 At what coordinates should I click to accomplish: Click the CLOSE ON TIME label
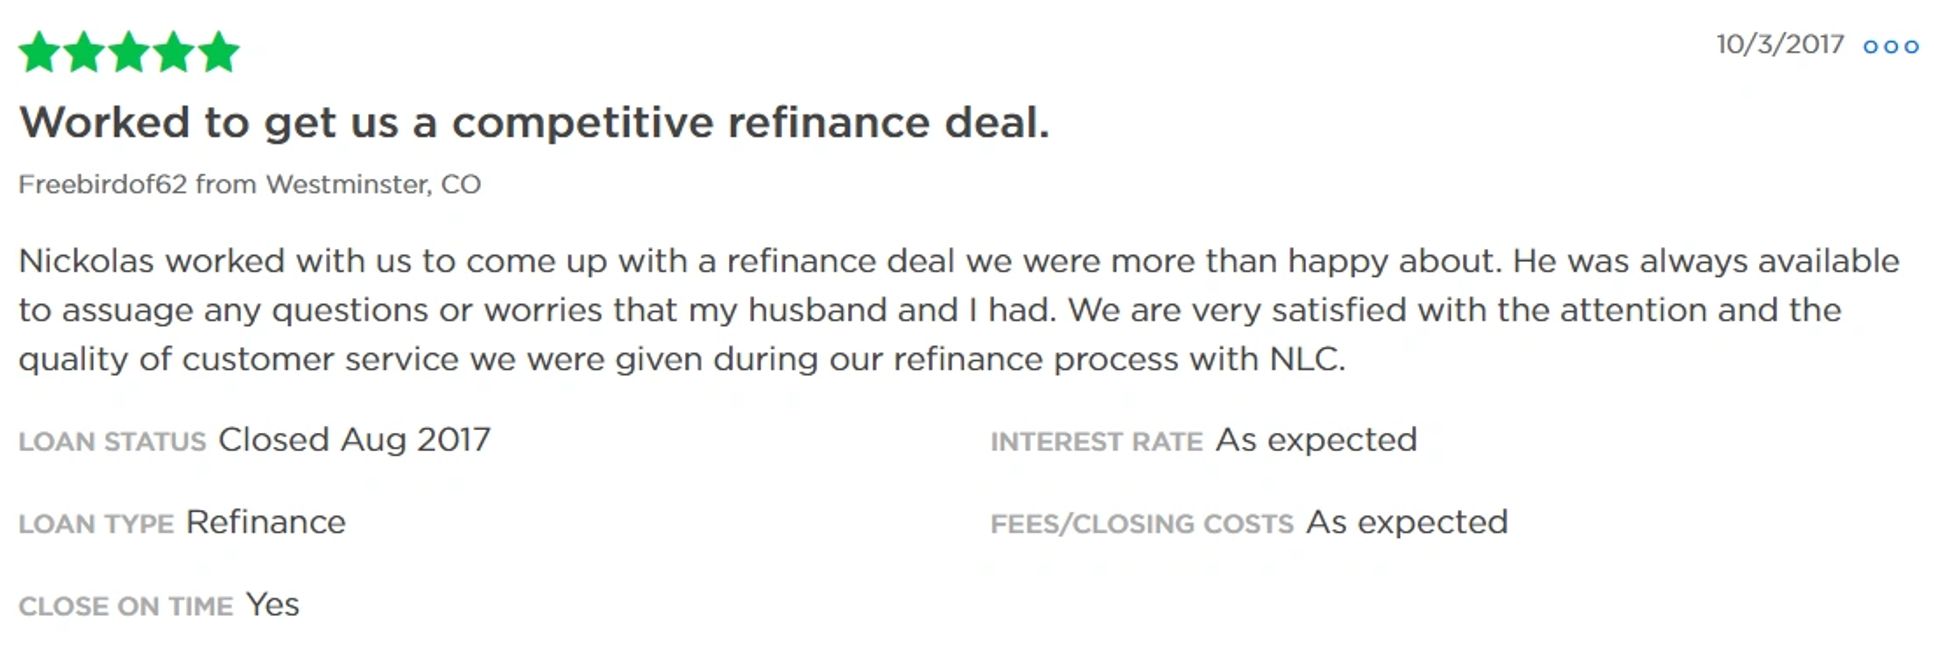[x=125, y=606]
